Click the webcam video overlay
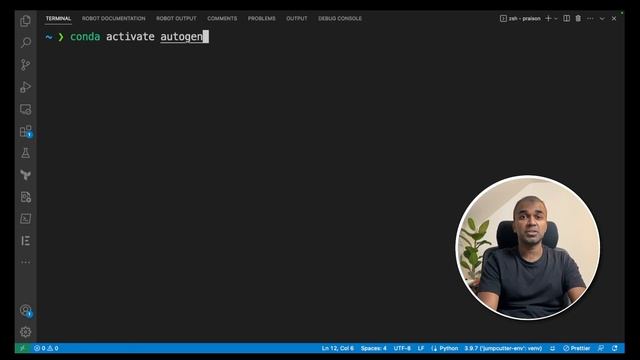Image resolution: width=640 pixels, height=360 pixels. click(528, 248)
